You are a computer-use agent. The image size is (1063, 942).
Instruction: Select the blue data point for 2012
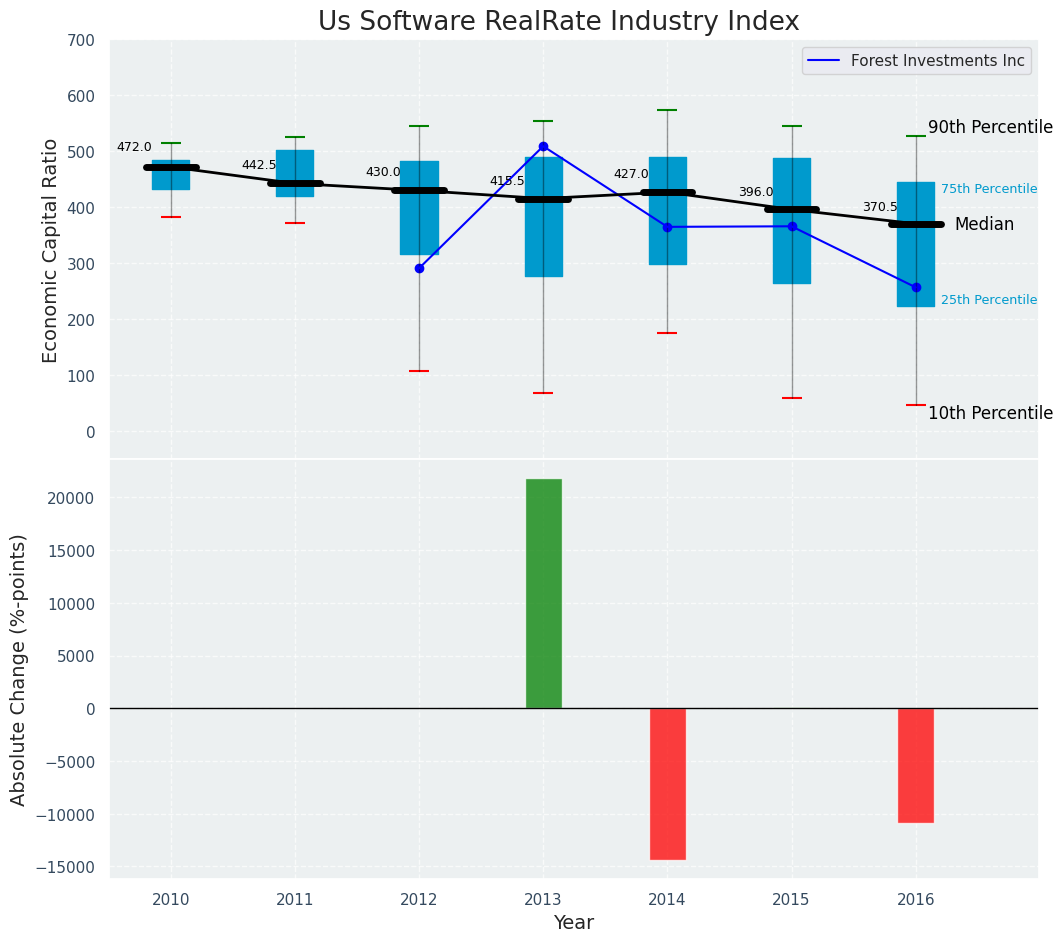tap(419, 268)
